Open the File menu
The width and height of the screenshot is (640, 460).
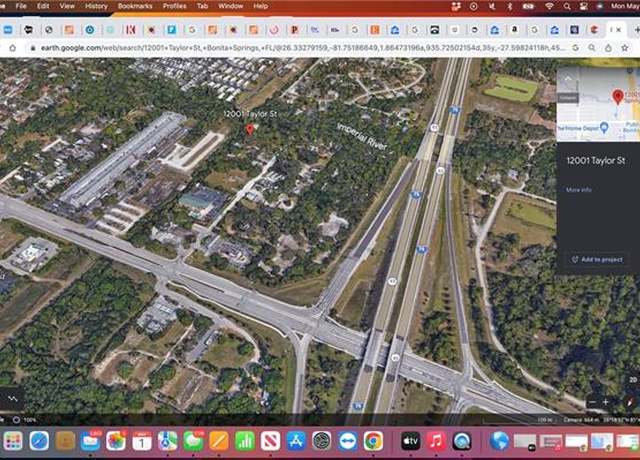[21, 6]
